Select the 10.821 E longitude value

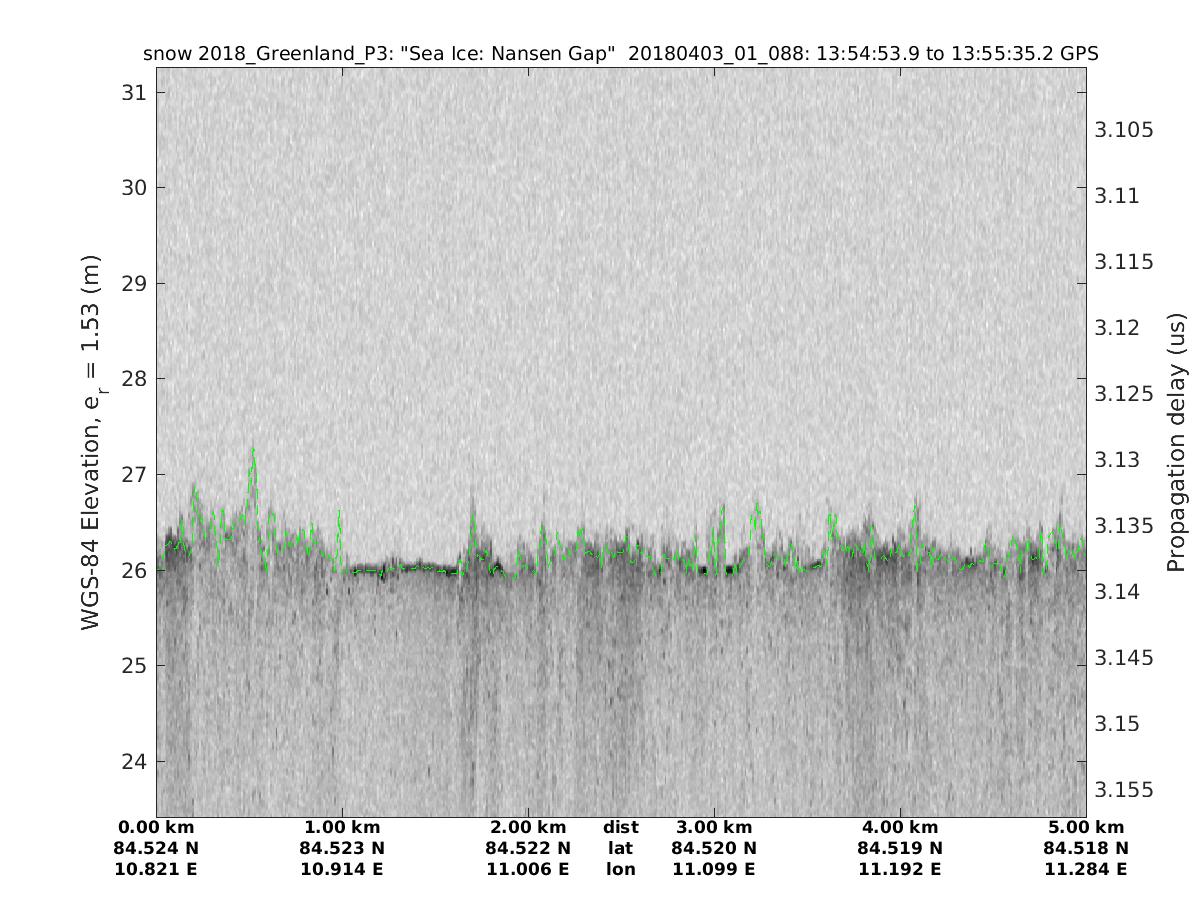(156, 870)
